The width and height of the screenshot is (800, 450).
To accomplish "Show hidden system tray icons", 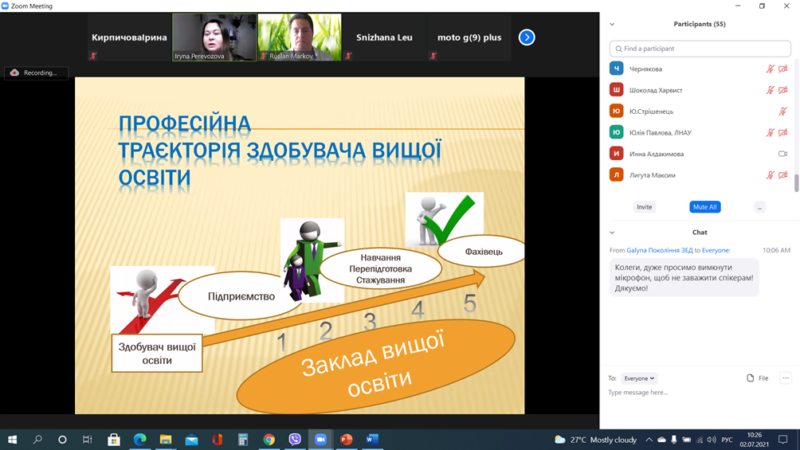I will pyautogui.click(x=649, y=440).
